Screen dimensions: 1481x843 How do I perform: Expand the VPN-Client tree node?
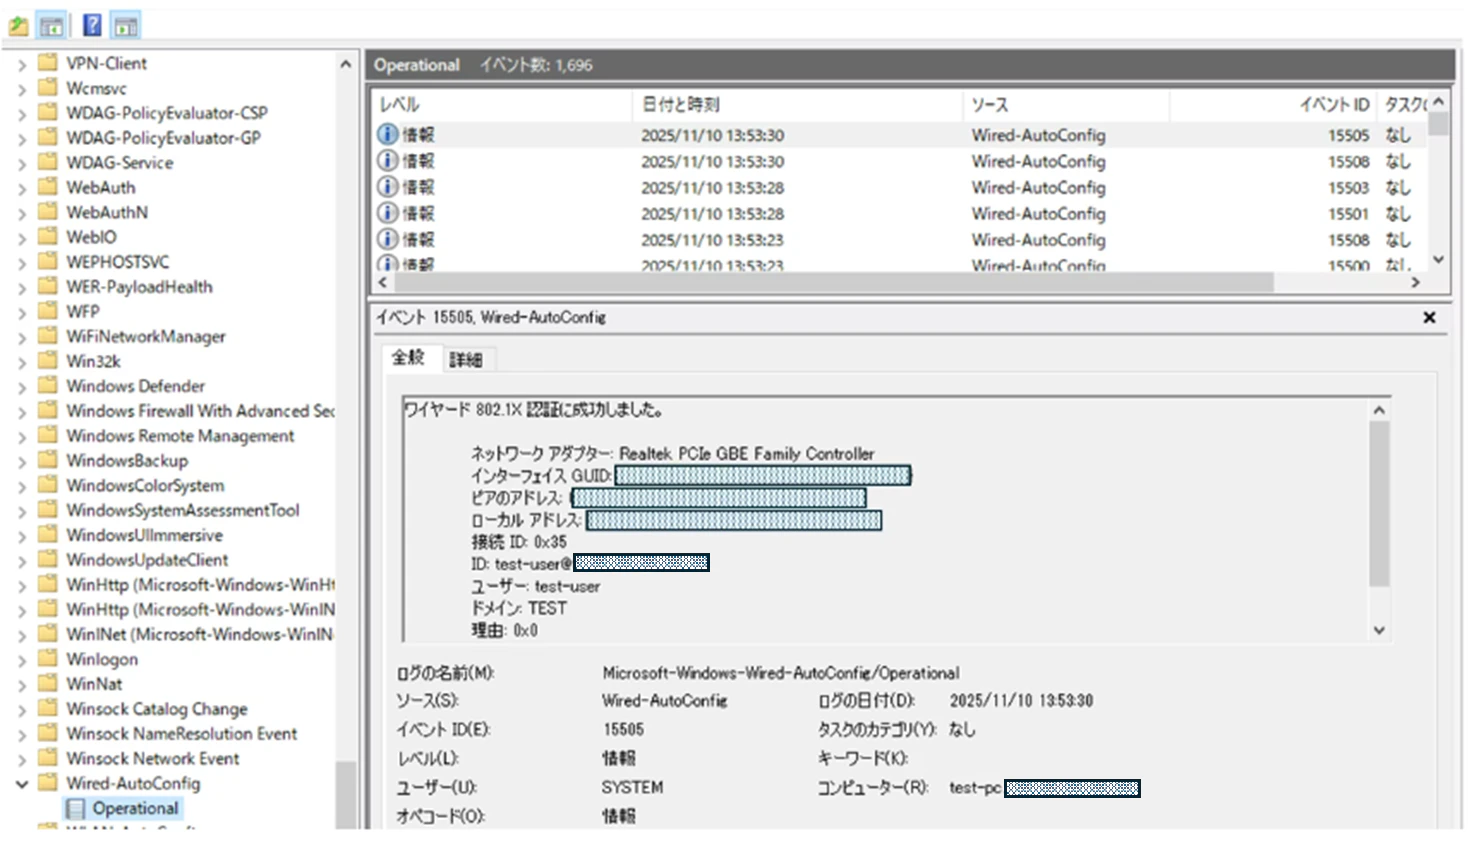(21, 64)
